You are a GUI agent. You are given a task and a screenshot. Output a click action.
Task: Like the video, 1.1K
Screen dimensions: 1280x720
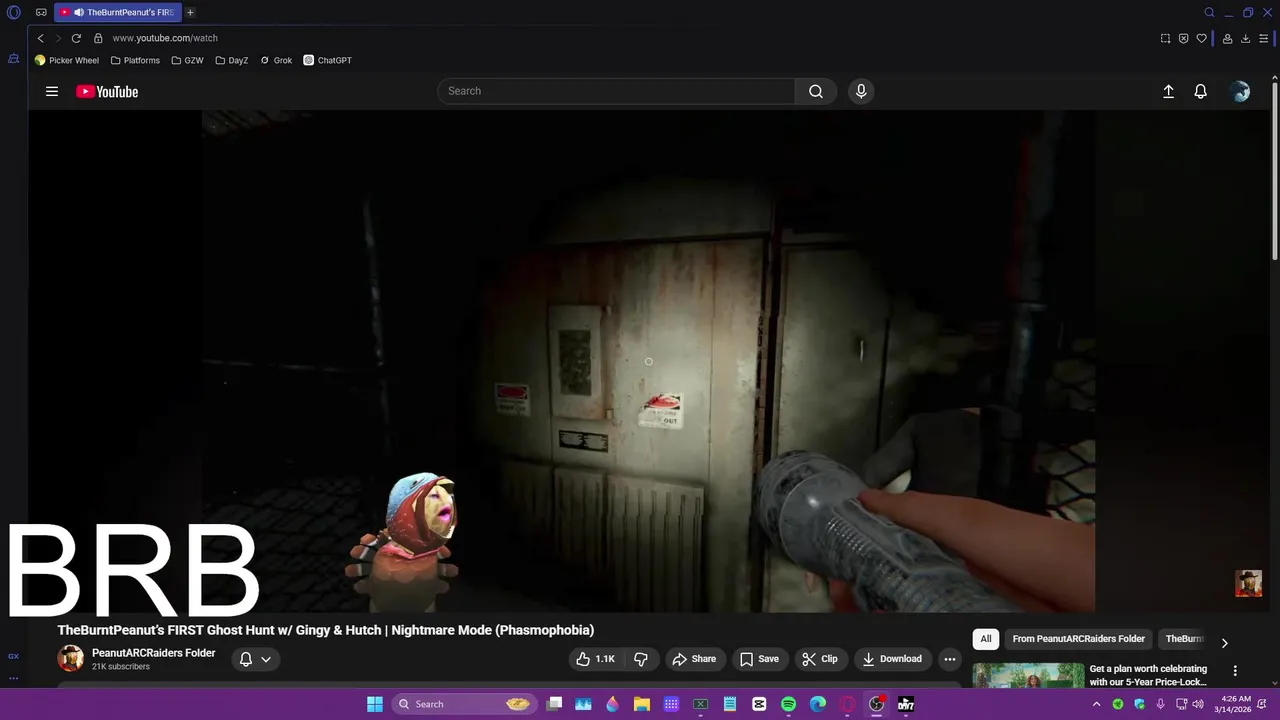click(595, 659)
